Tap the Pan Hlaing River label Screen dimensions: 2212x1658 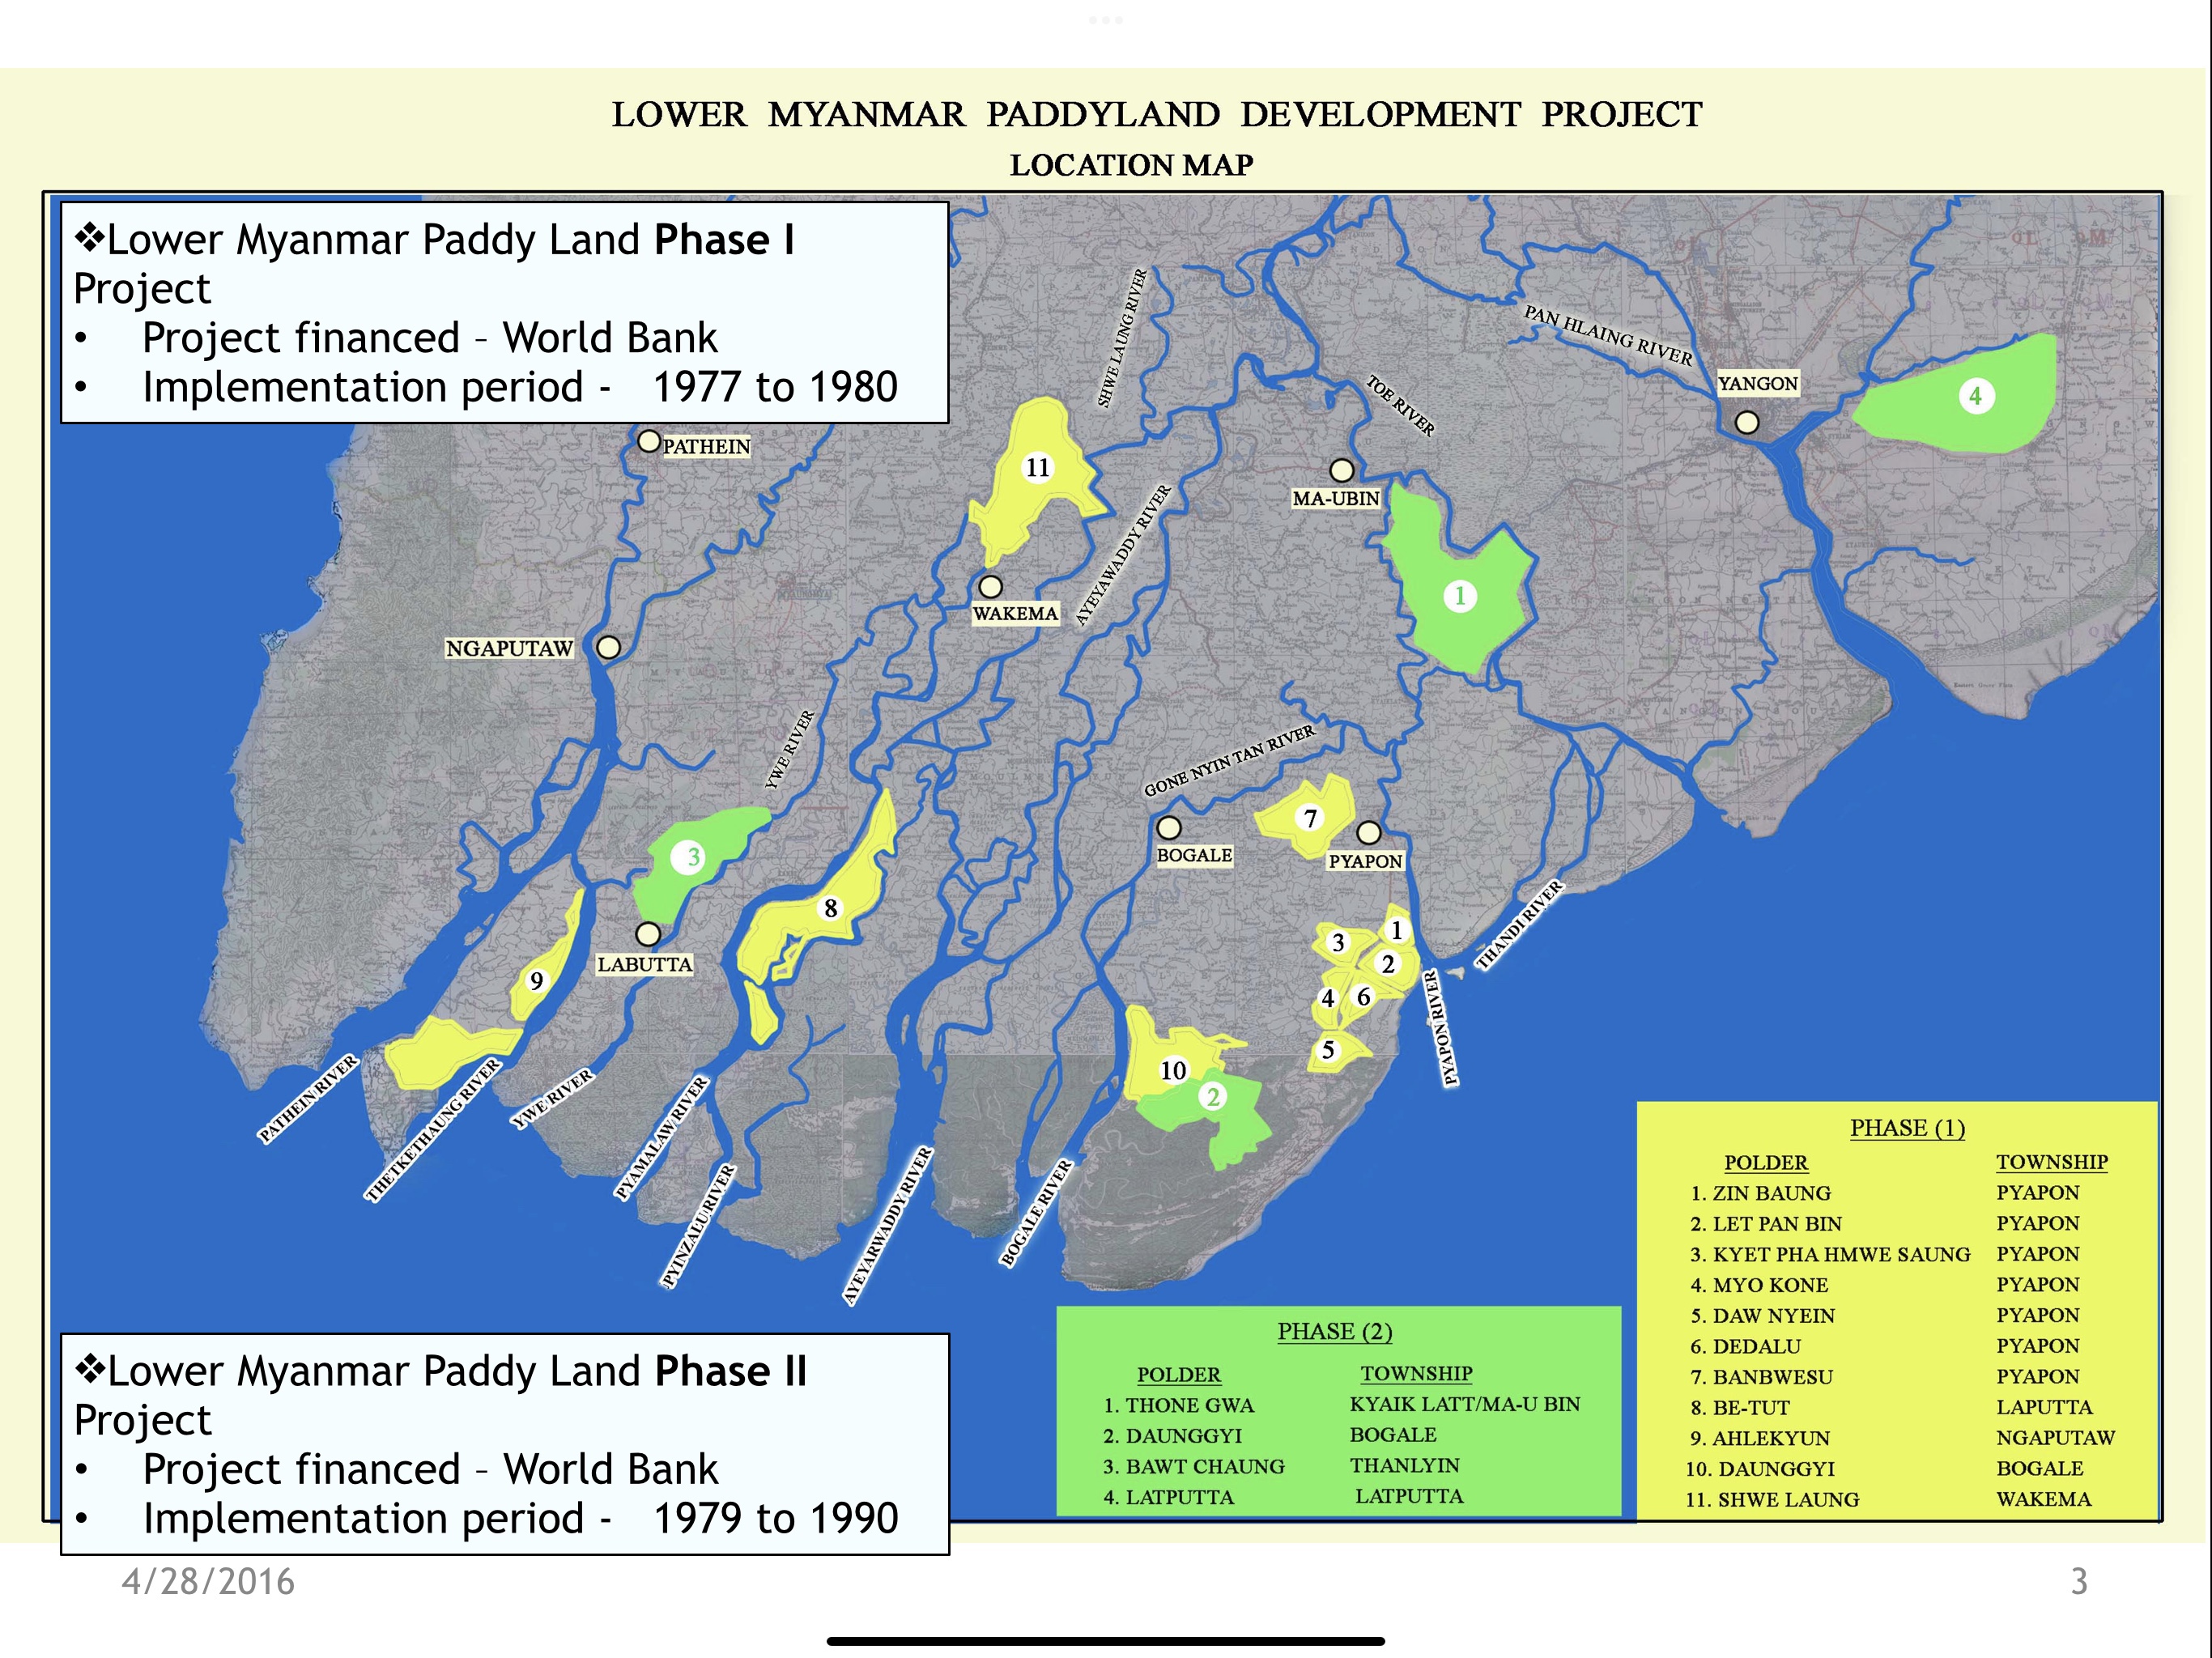tap(1608, 335)
